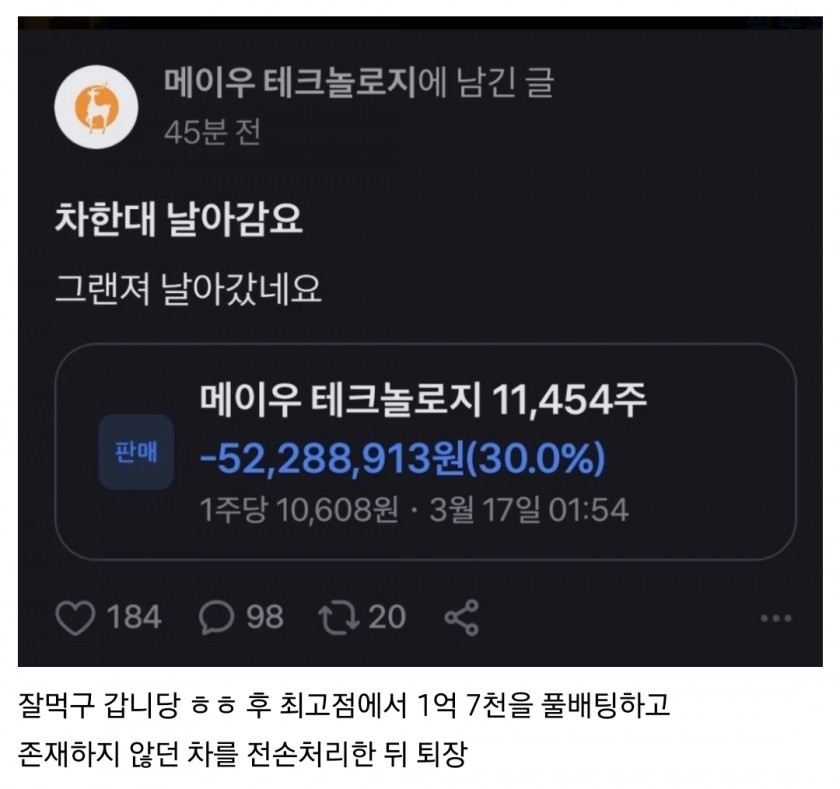Share the post via share icon
Image resolution: width=840 pixels, height=789 pixels.
point(461,617)
